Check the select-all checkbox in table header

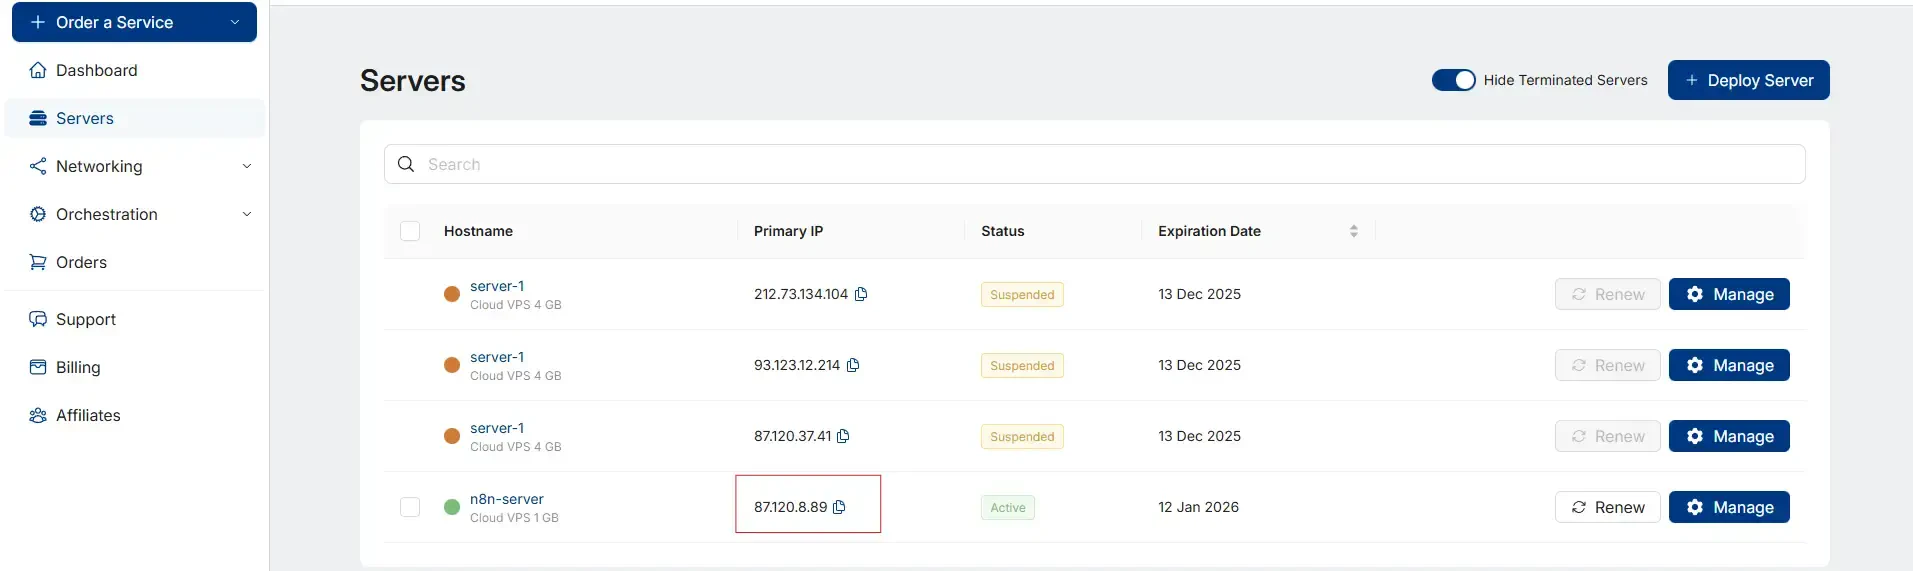(x=410, y=231)
